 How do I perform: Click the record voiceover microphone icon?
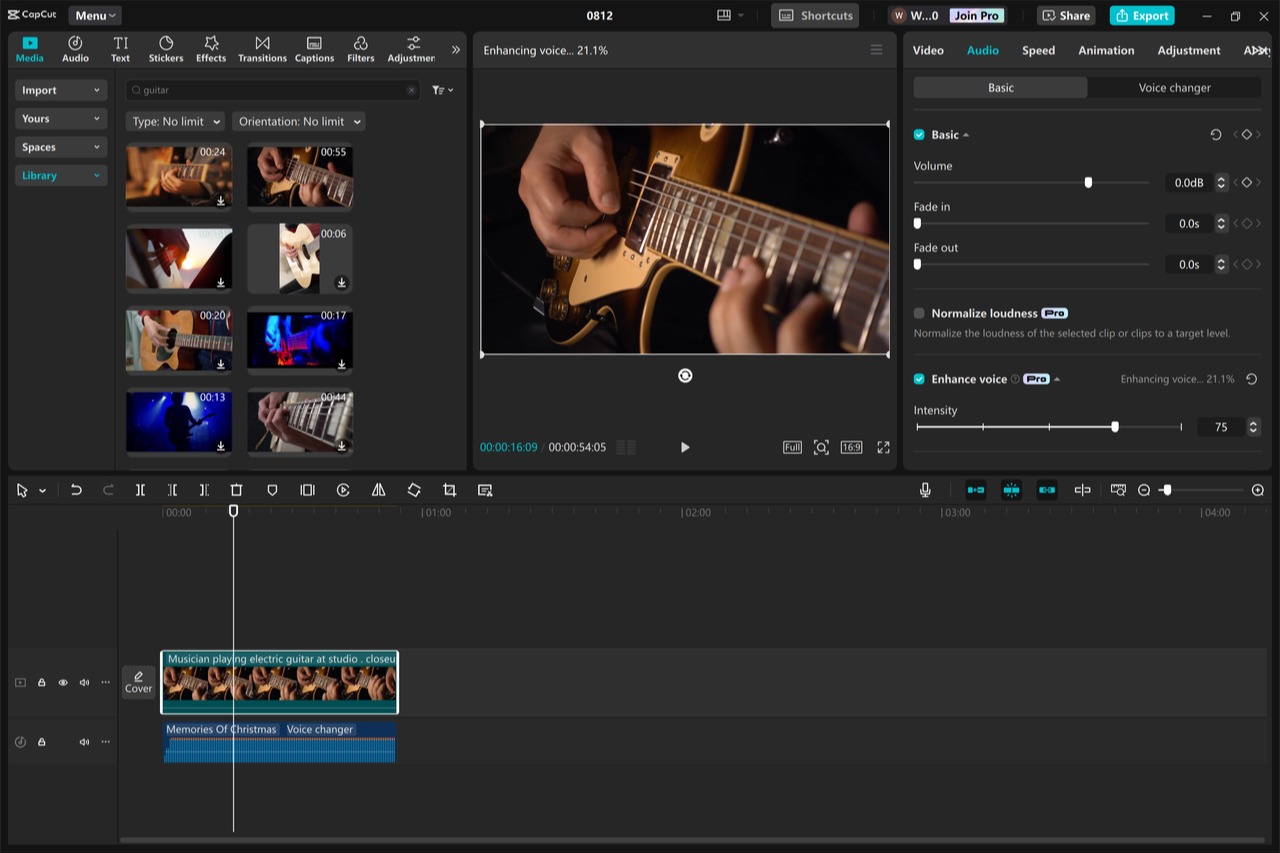coord(925,490)
